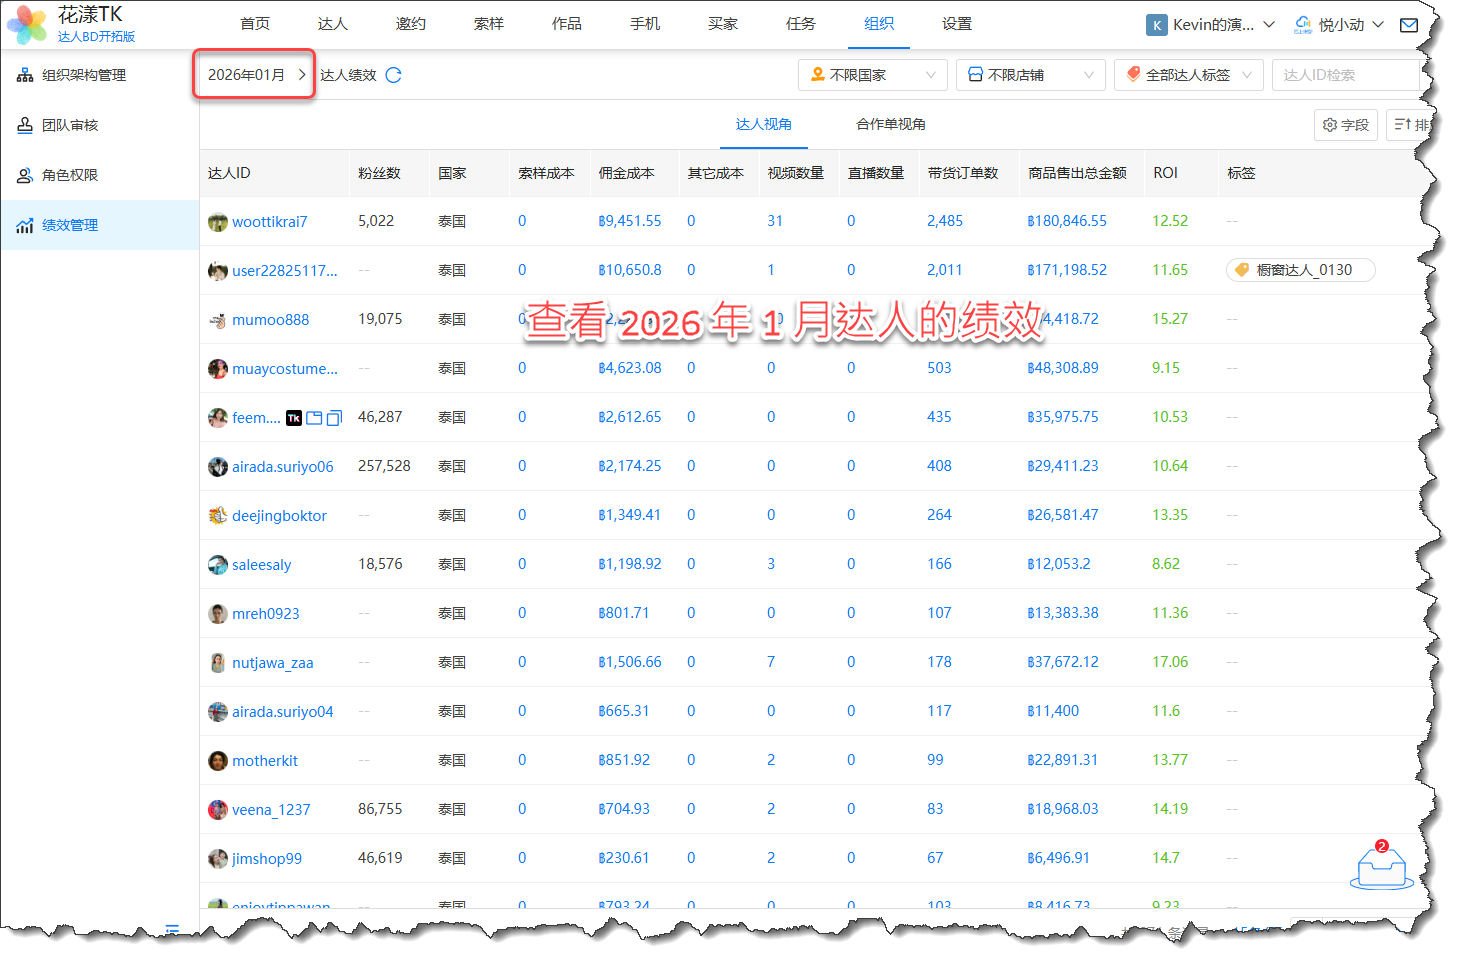Open the 索样 top menu
Screen dimensions: 1462x964
click(488, 24)
